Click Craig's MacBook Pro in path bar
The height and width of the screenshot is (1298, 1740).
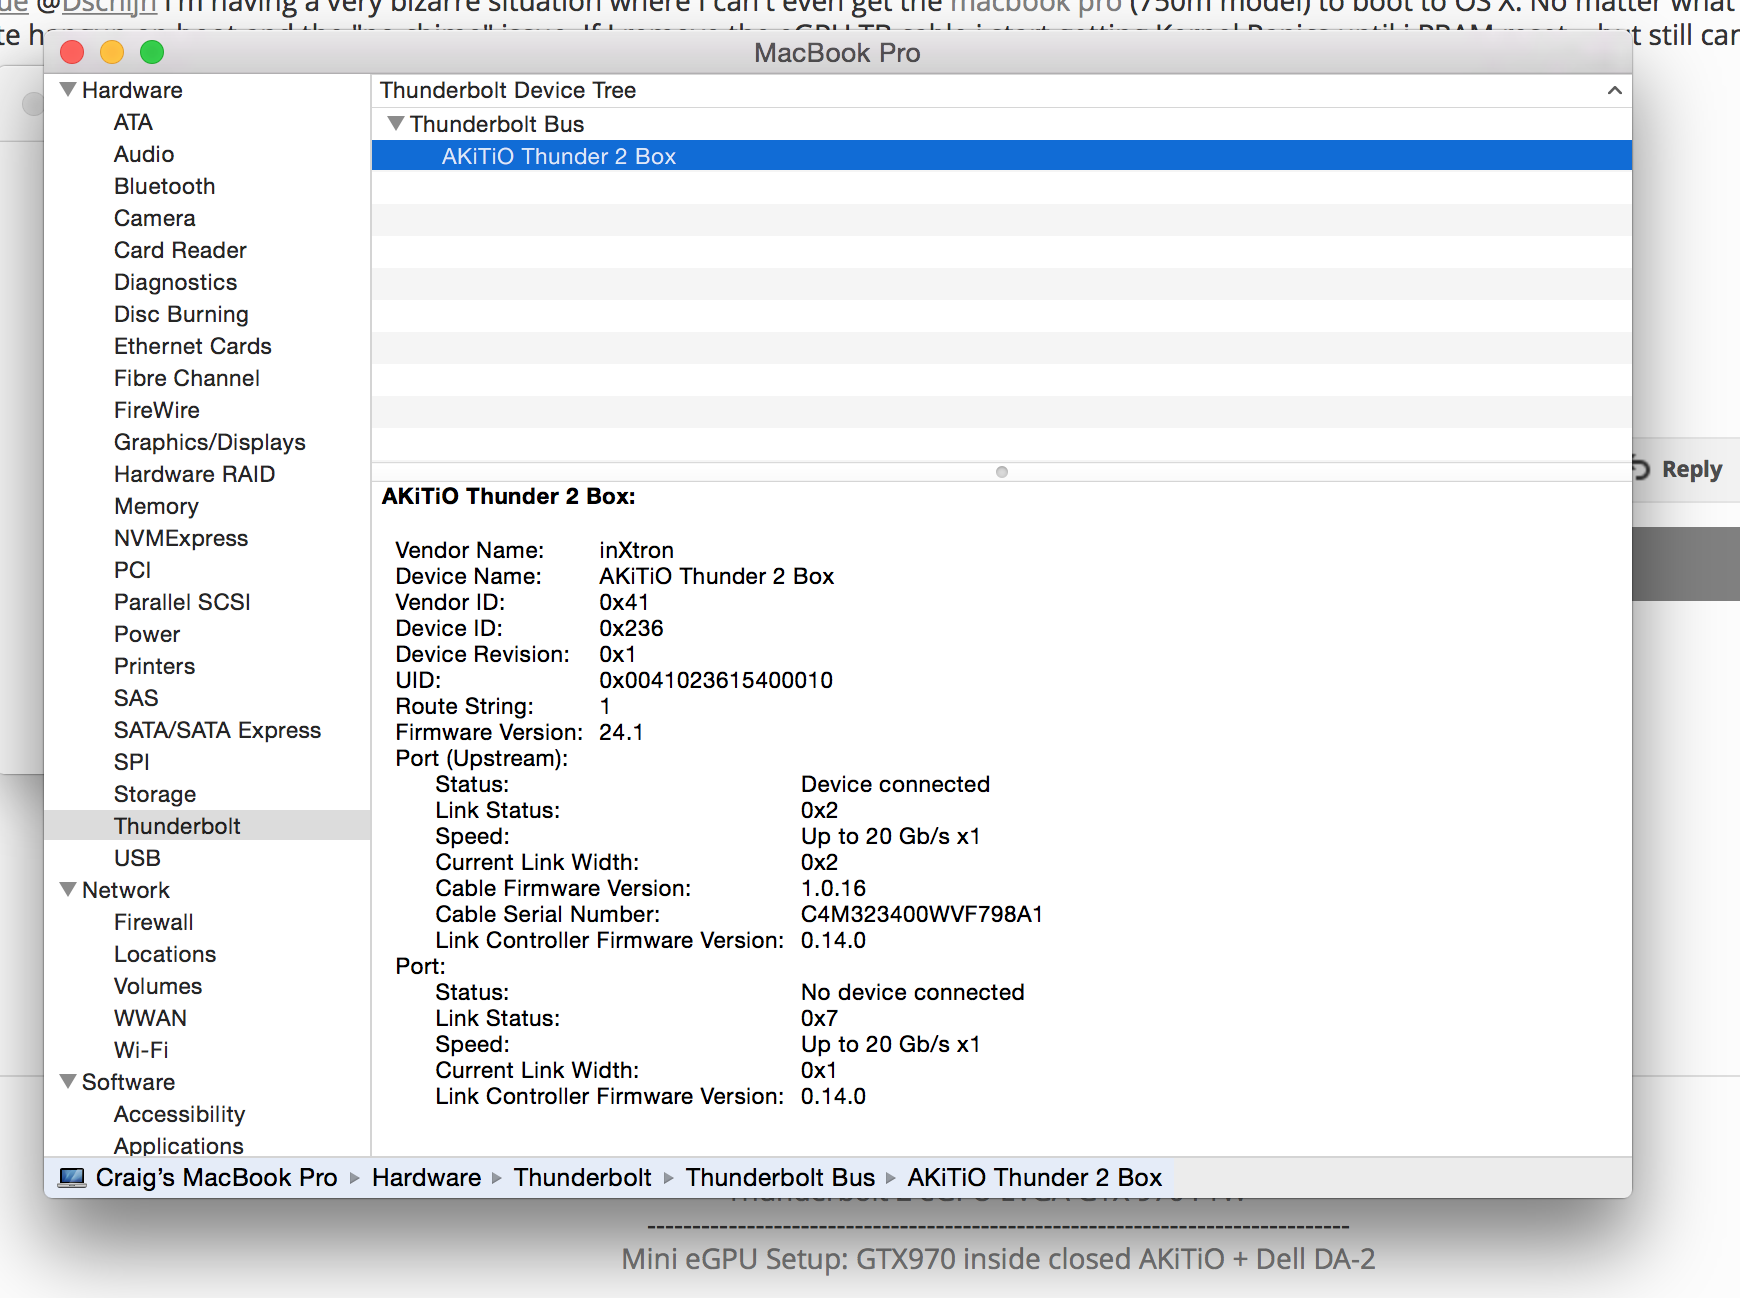tap(217, 1177)
